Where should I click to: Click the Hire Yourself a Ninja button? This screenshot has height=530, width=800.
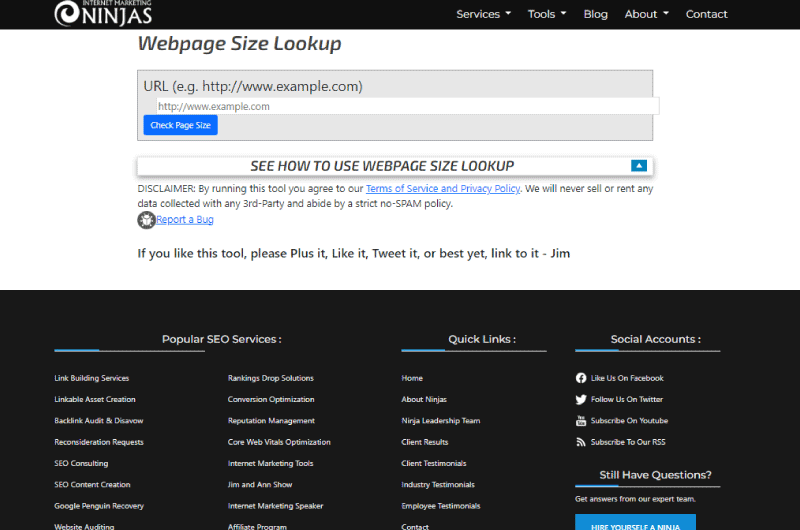[635, 522]
